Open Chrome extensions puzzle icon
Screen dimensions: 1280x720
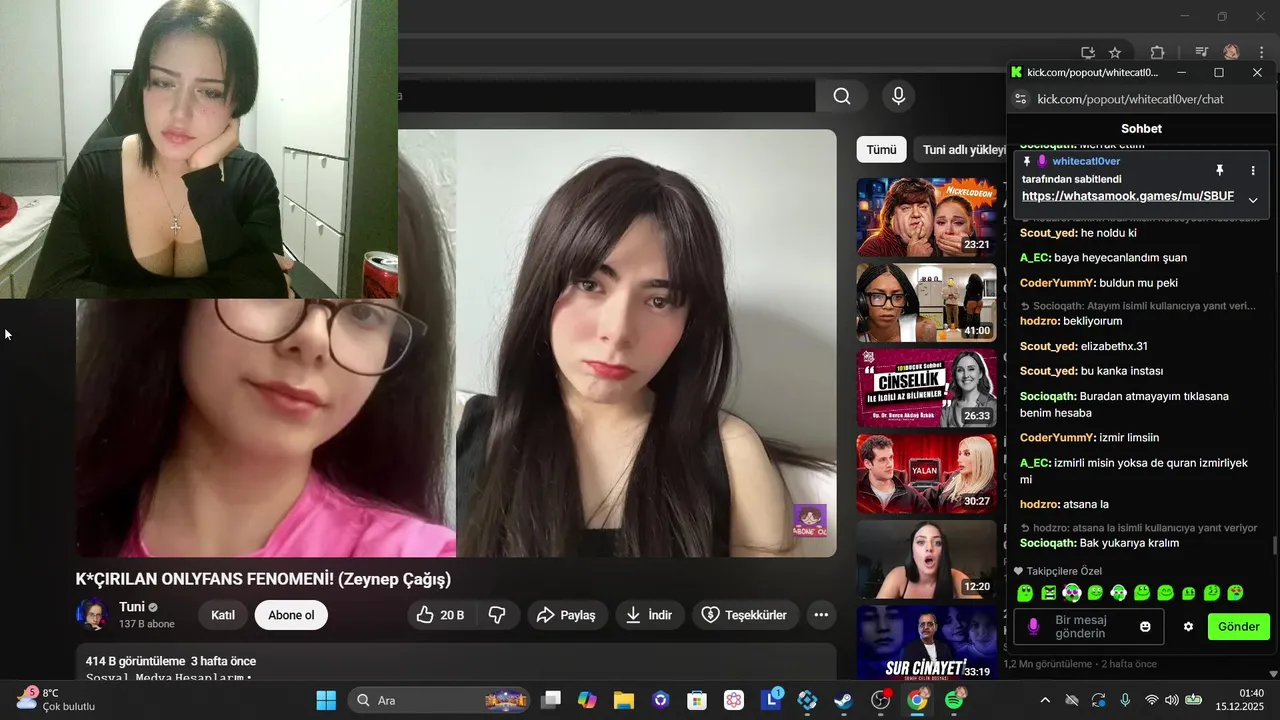click(1157, 53)
